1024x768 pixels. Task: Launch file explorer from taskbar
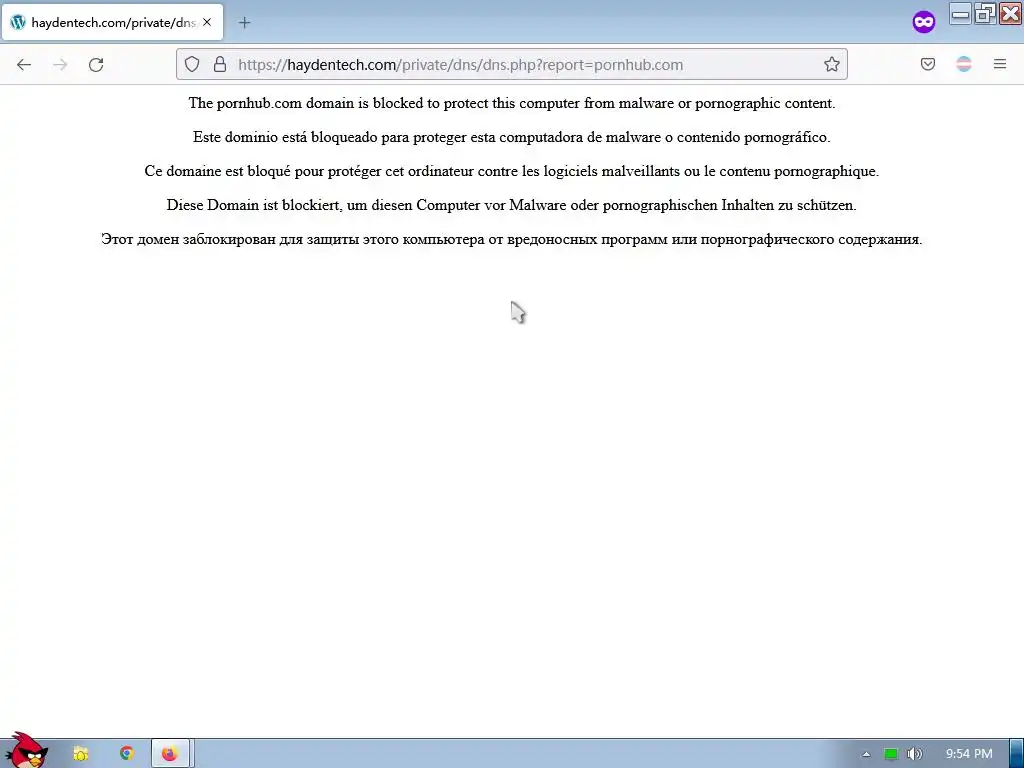[80, 754]
